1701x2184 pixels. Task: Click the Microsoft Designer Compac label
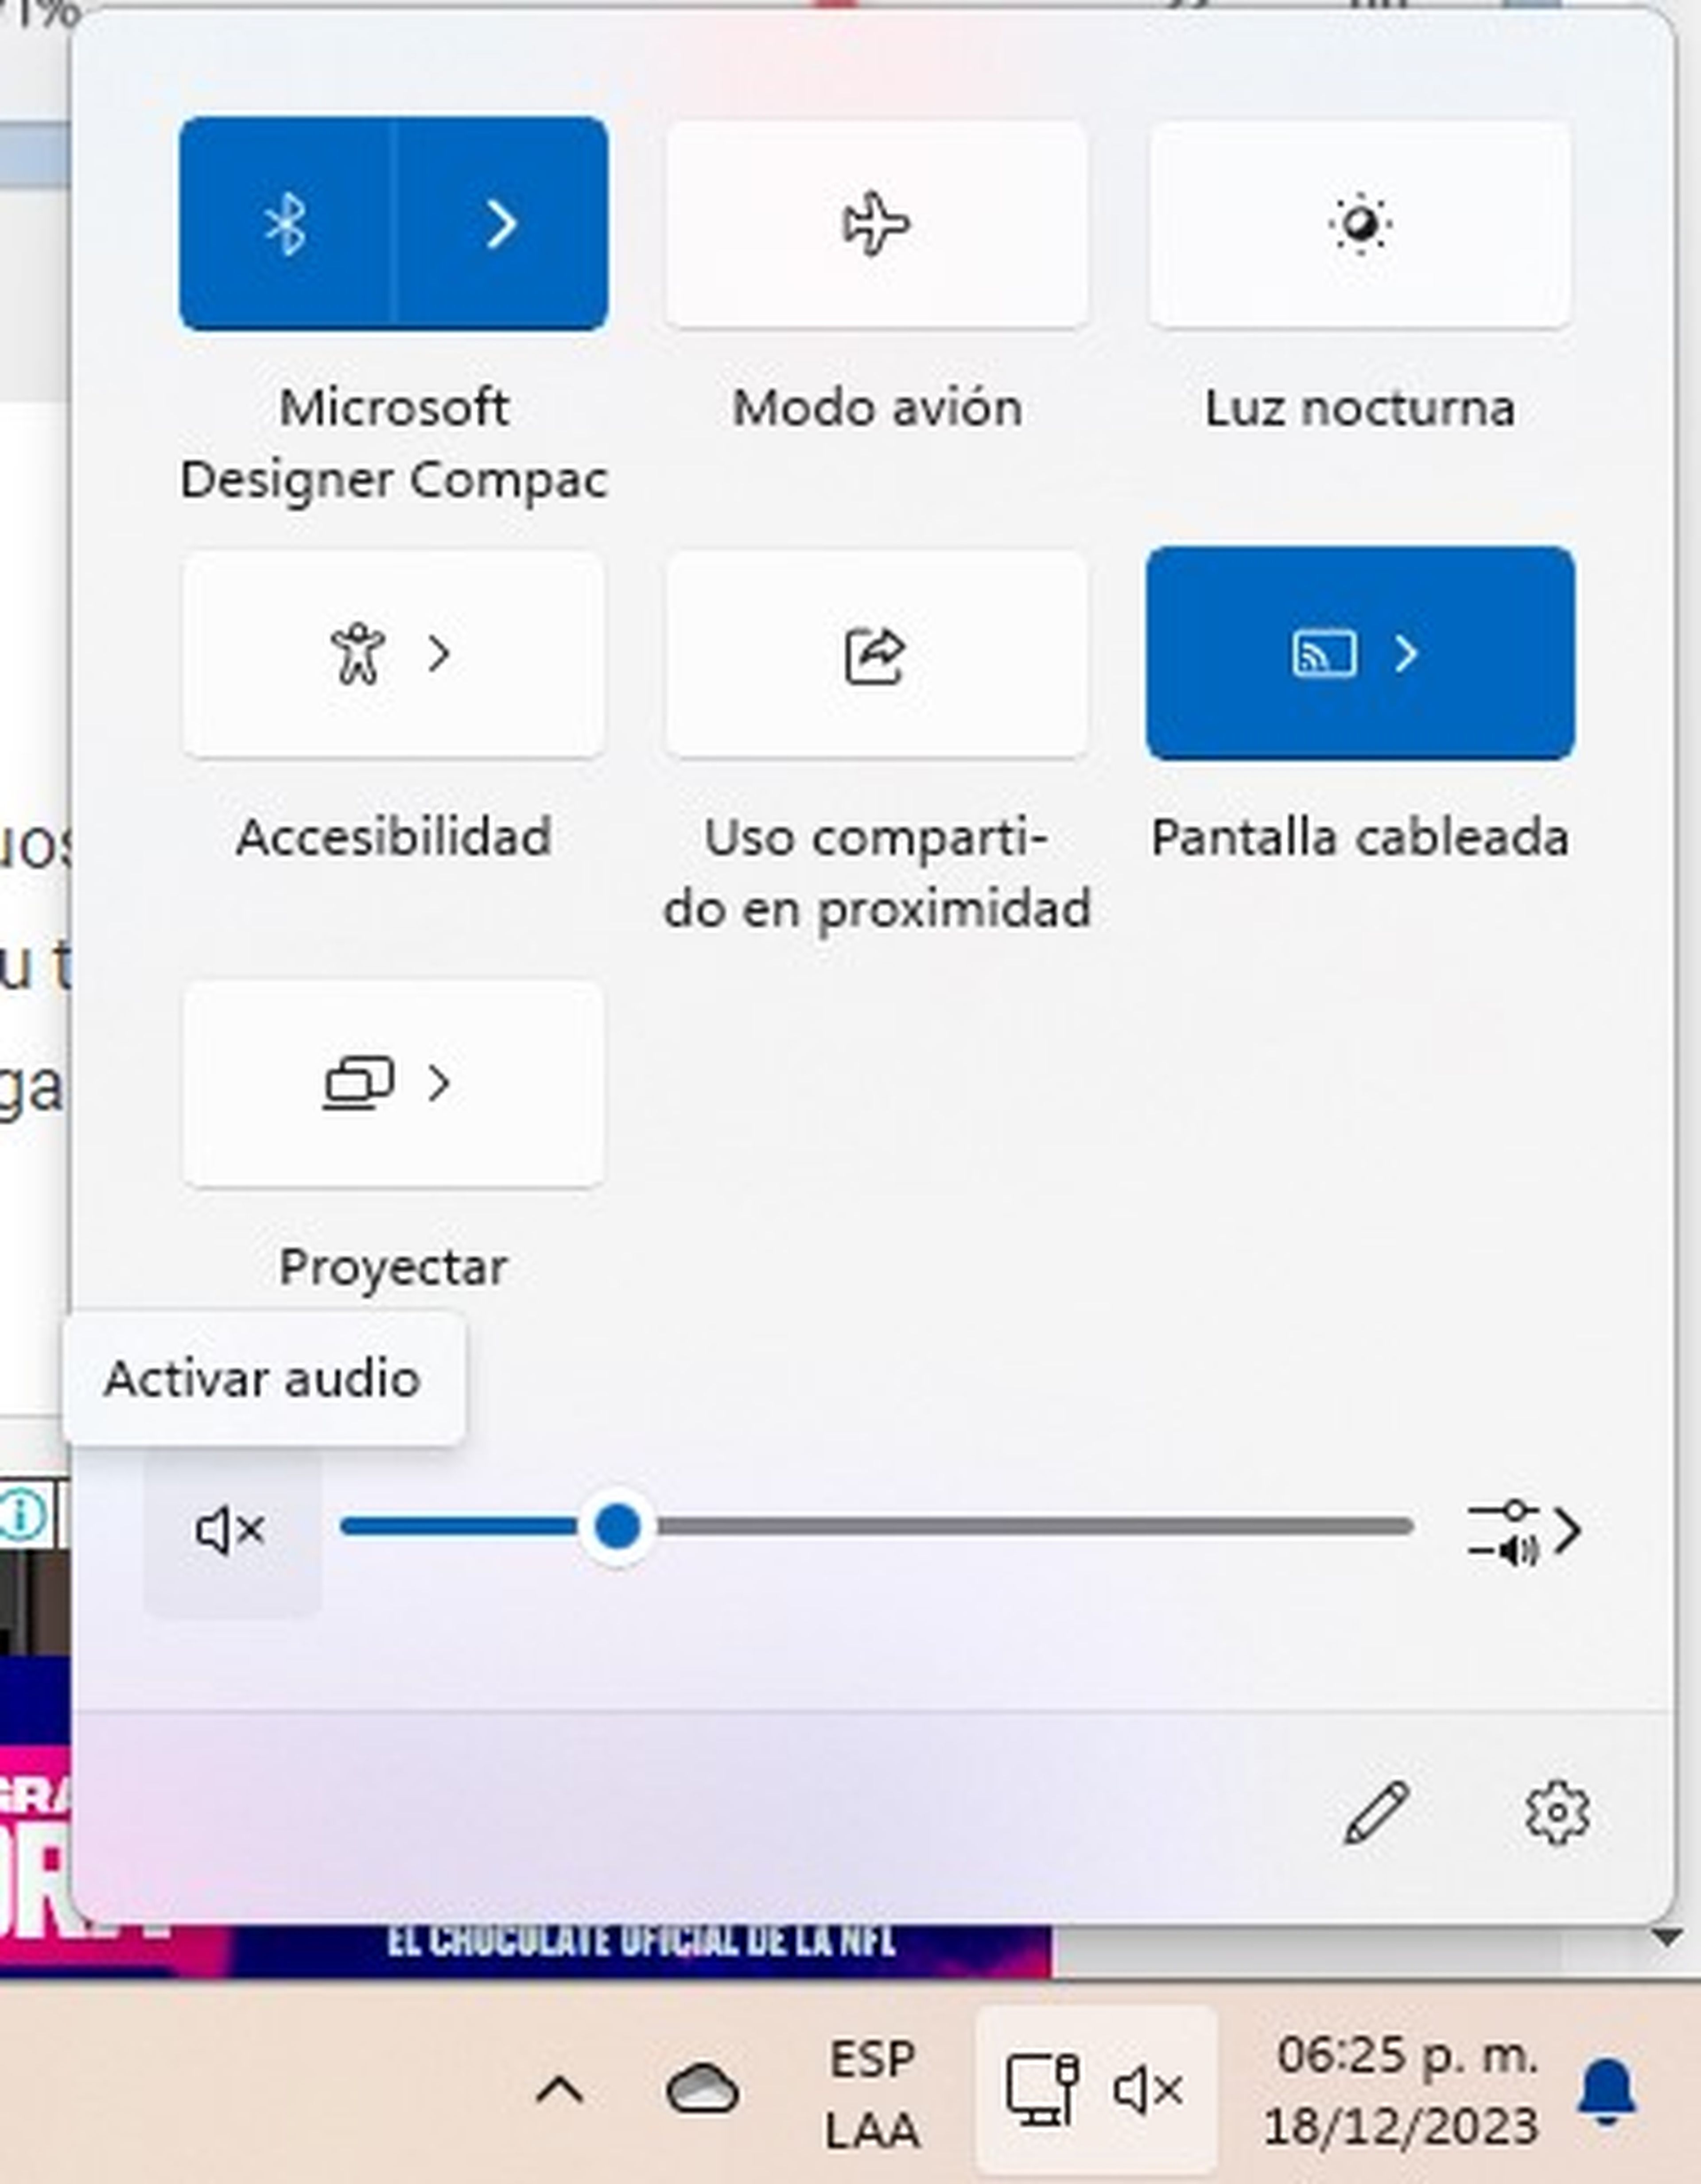click(394, 443)
